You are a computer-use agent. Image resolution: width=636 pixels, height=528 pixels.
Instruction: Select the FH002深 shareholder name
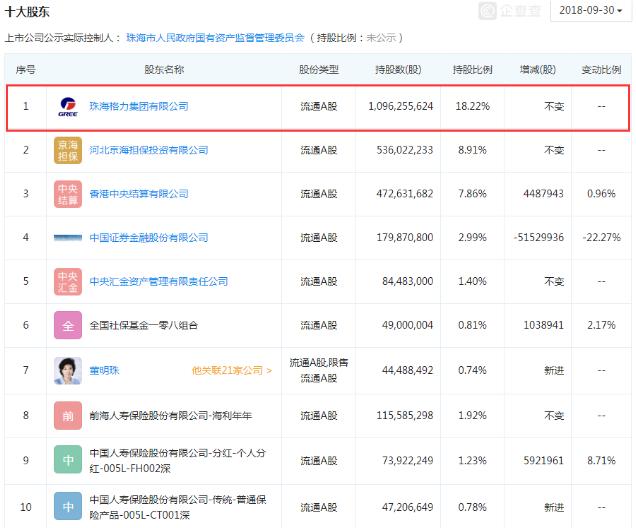pos(178,461)
